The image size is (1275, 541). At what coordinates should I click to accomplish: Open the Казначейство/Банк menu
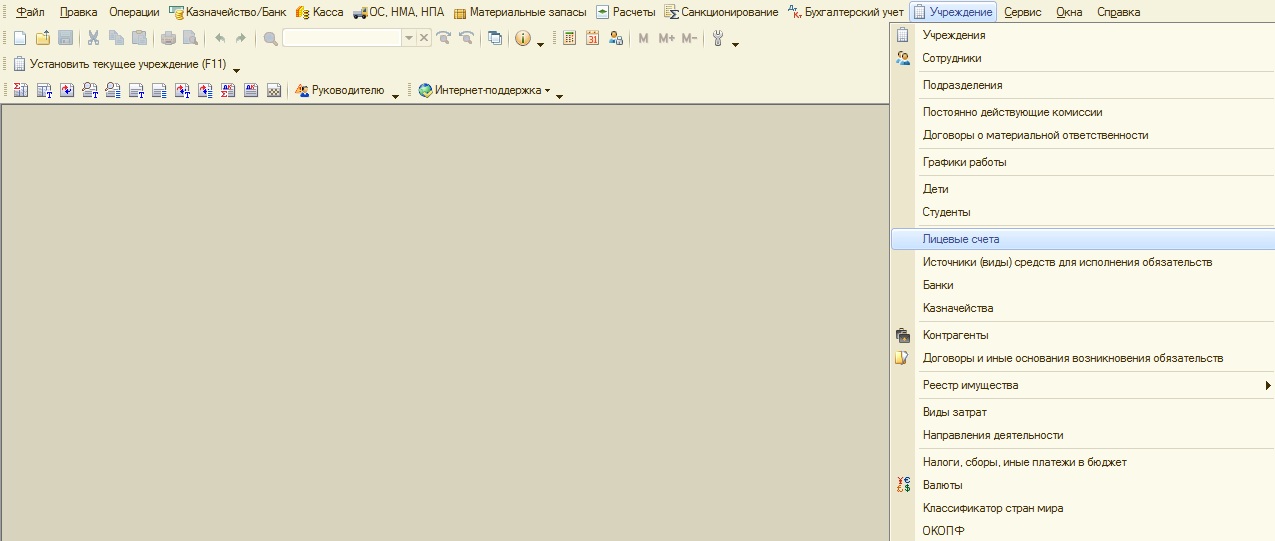[229, 12]
